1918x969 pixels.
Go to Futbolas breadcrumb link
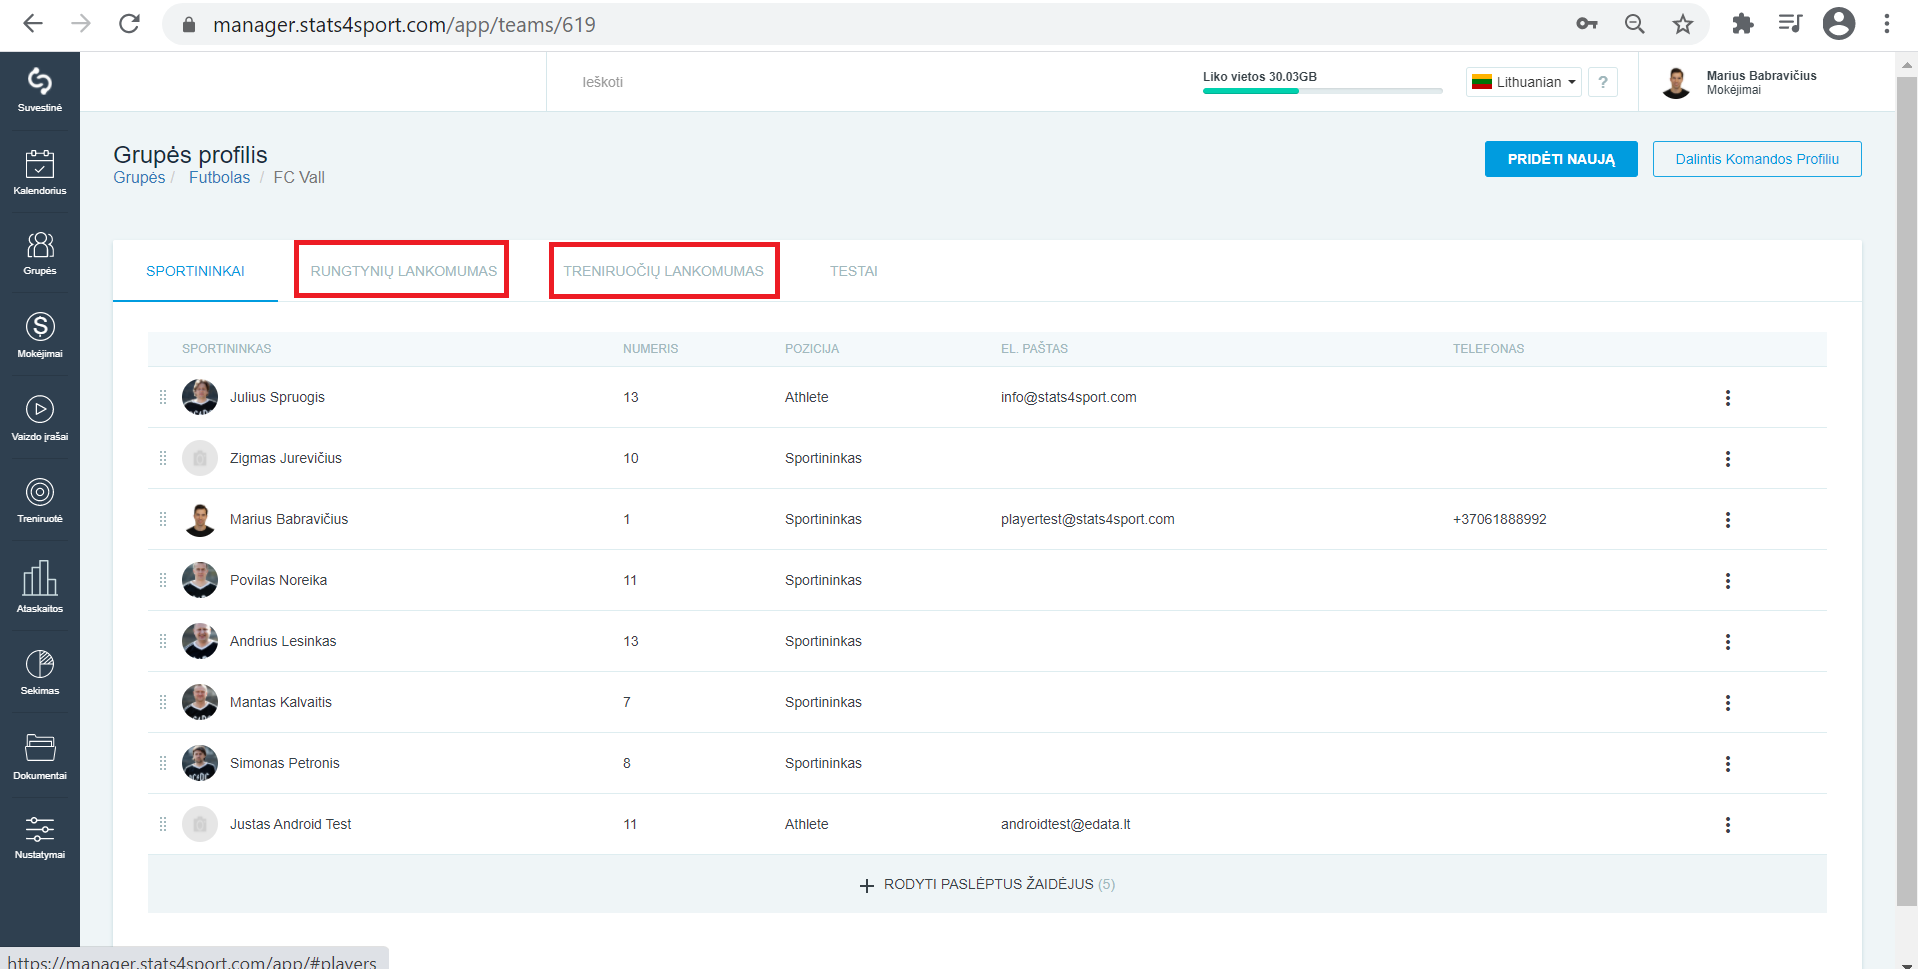(x=219, y=177)
